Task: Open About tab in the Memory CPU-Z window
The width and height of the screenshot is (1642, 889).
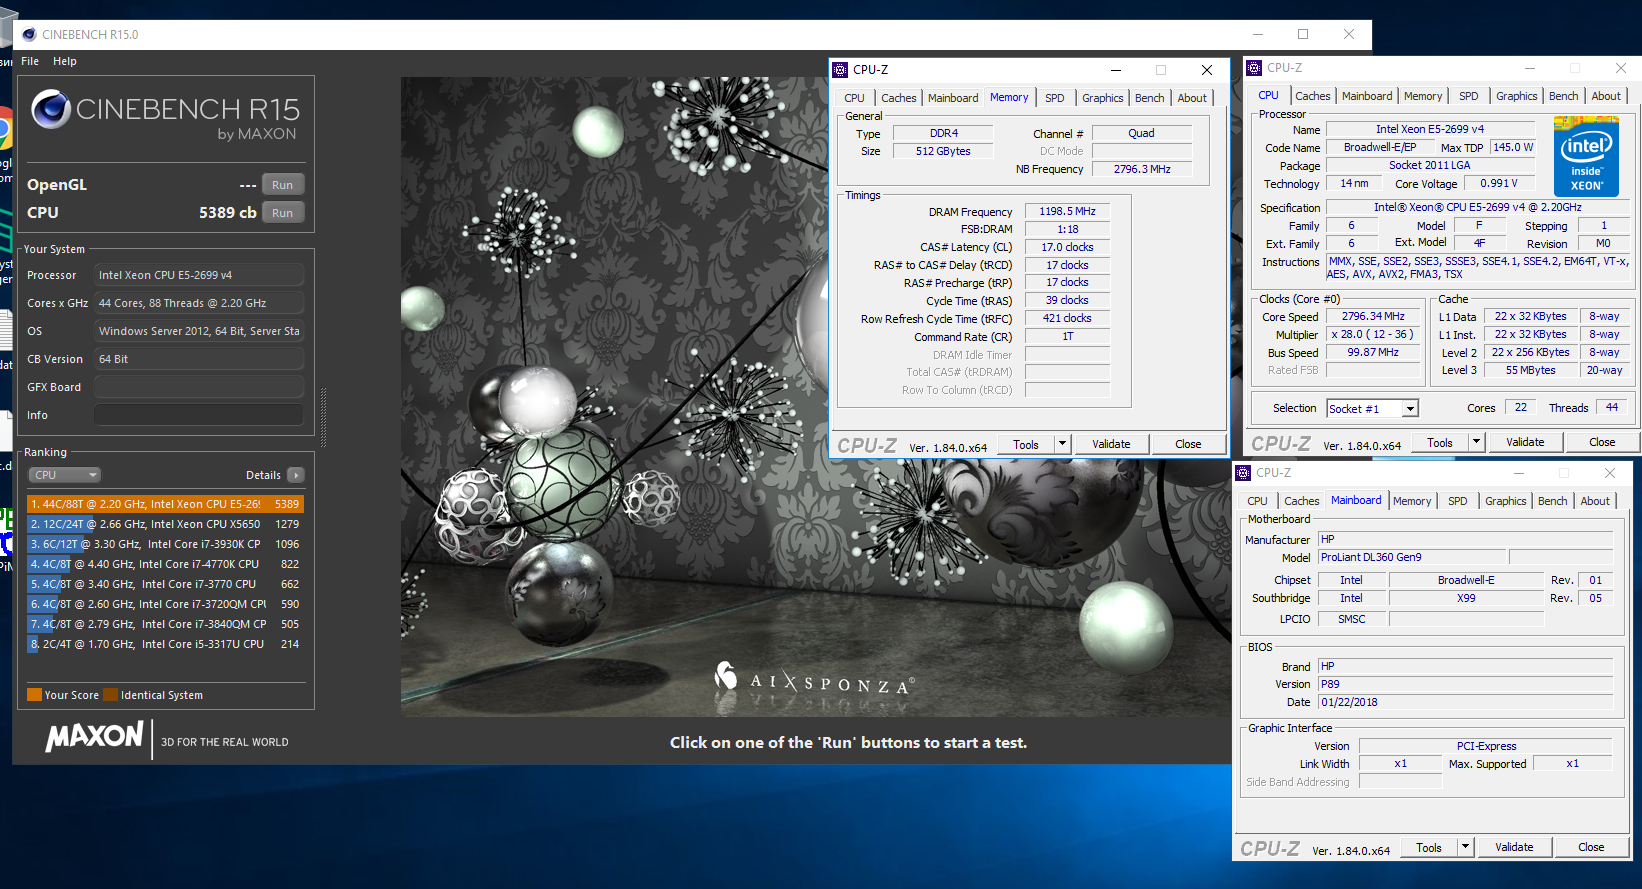Action: (x=1192, y=98)
